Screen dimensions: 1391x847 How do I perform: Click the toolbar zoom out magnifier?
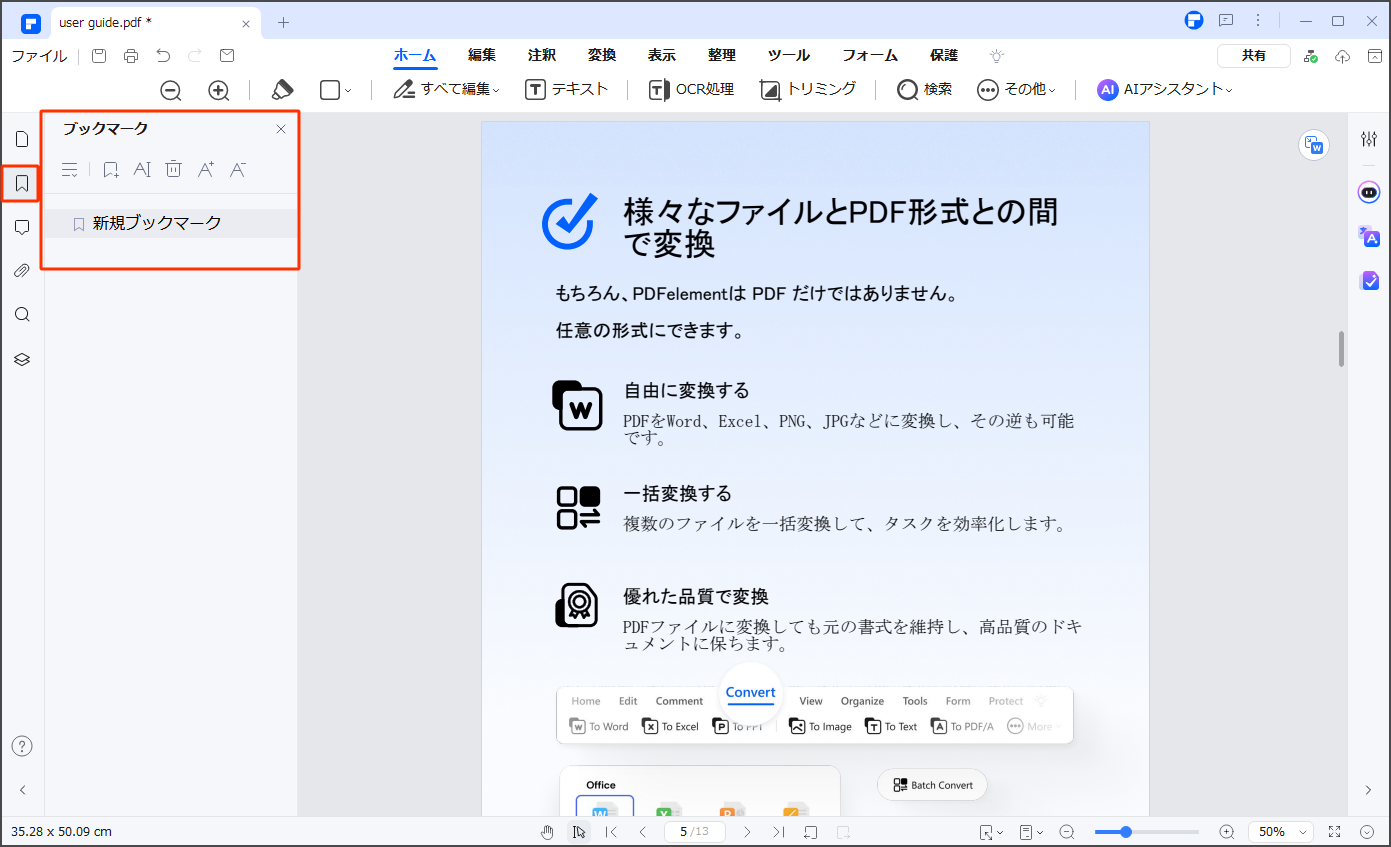pos(171,90)
